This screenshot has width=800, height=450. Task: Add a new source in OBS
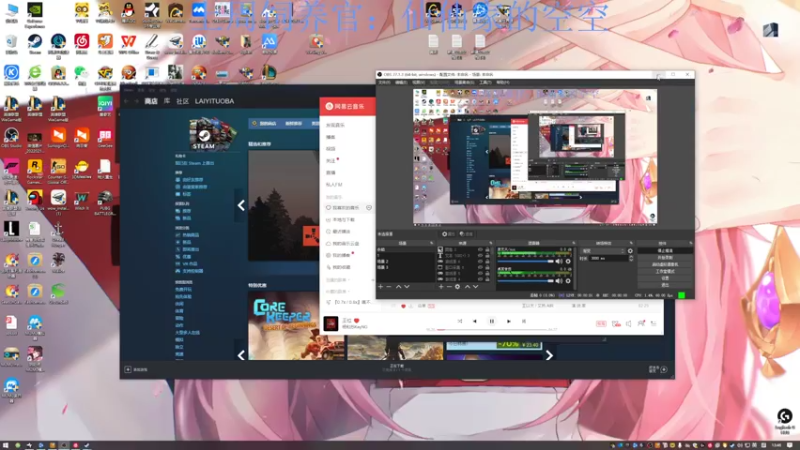(441, 287)
